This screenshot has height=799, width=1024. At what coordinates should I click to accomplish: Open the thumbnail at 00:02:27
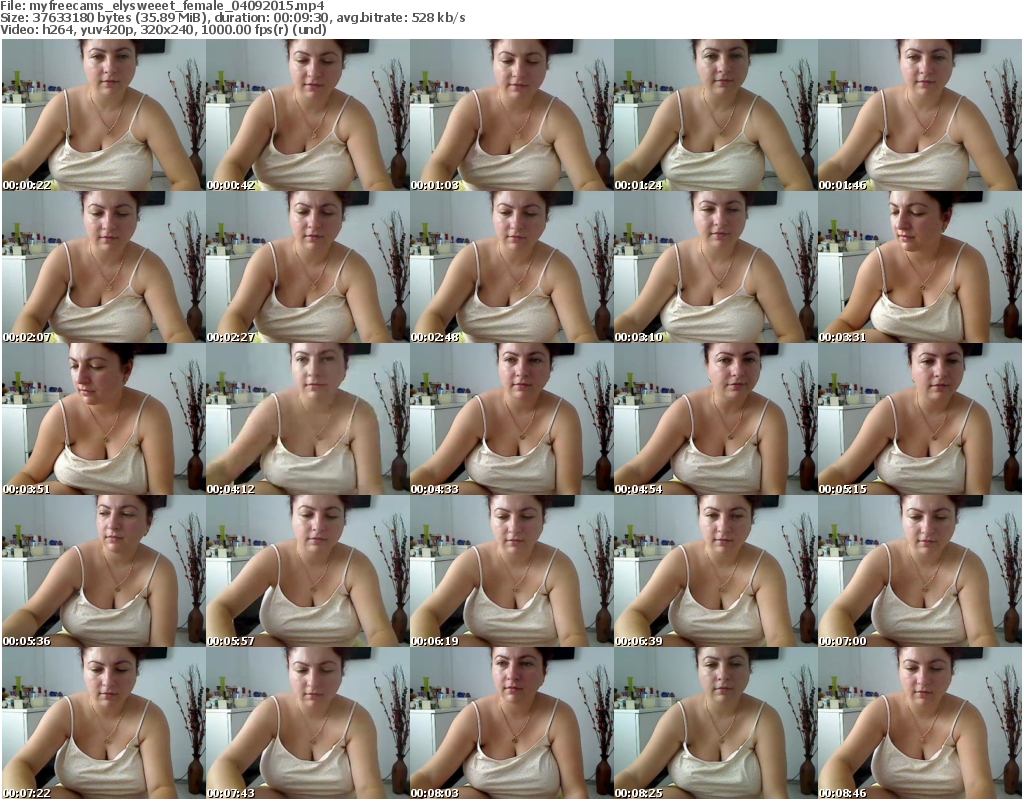[308, 267]
